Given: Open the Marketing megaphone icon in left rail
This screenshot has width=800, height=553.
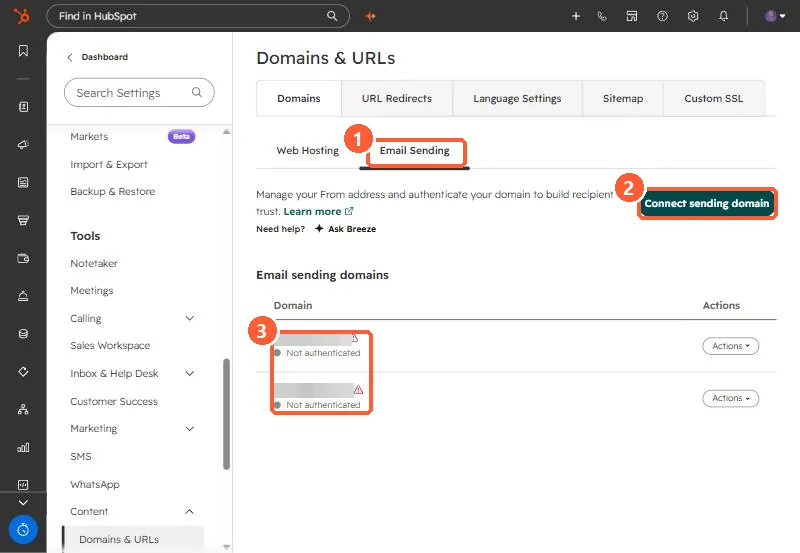Looking at the screenshot, I should [23, 145].
